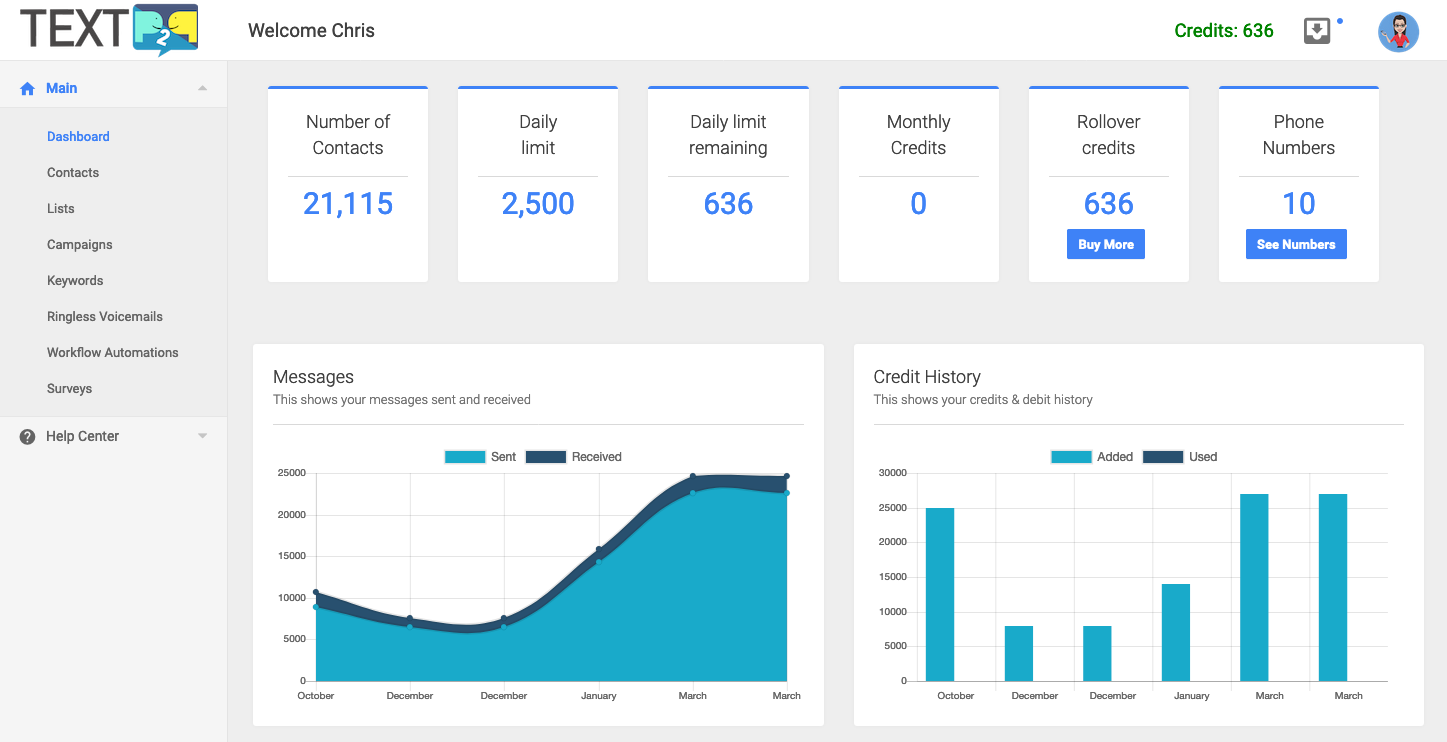Click the Credits: 636 indicator
The height and width of the screenshot is (742, 1447).
[x=1224, y=31]
